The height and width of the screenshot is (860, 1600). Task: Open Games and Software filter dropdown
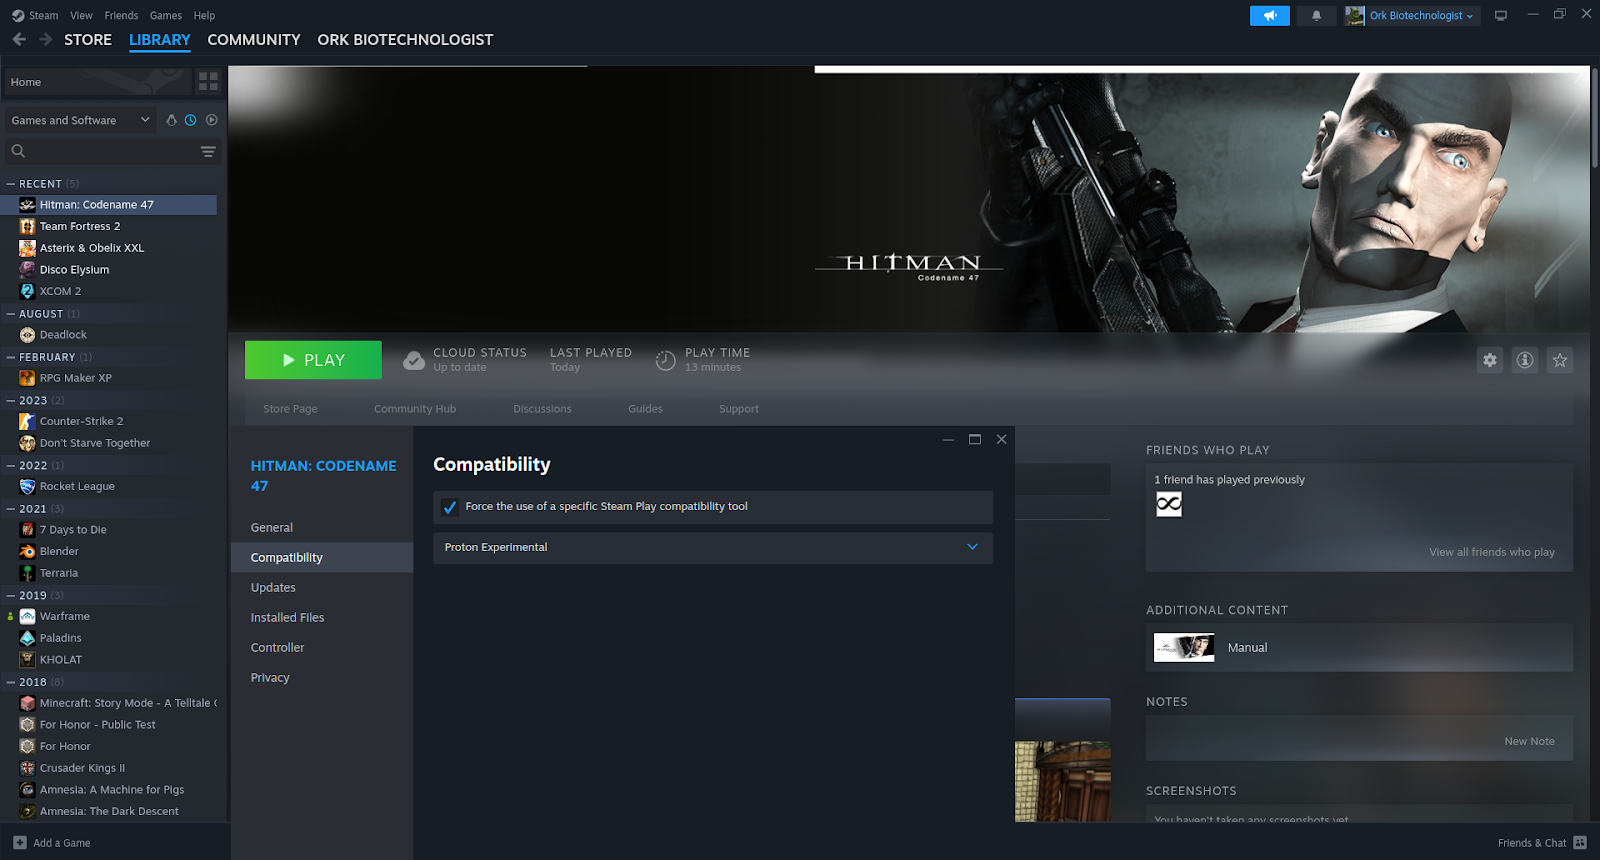click(81, 120)
